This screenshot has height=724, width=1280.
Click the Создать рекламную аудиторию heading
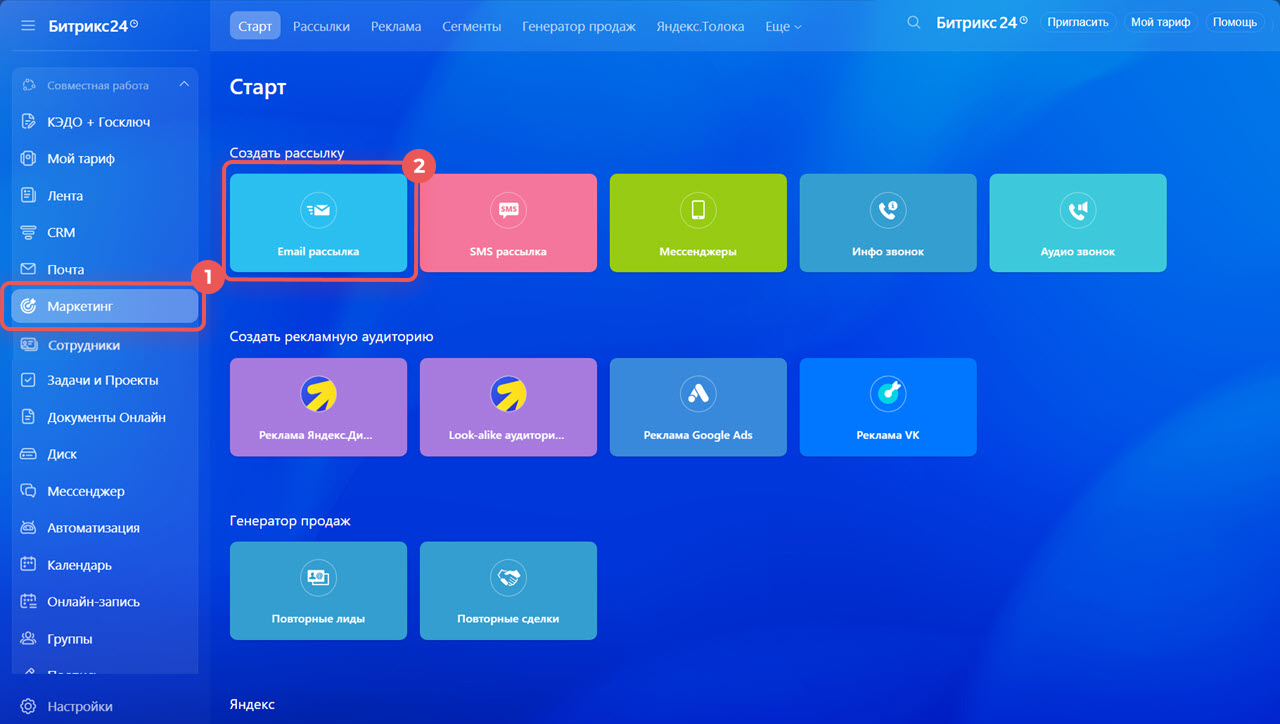pos(331,337)
